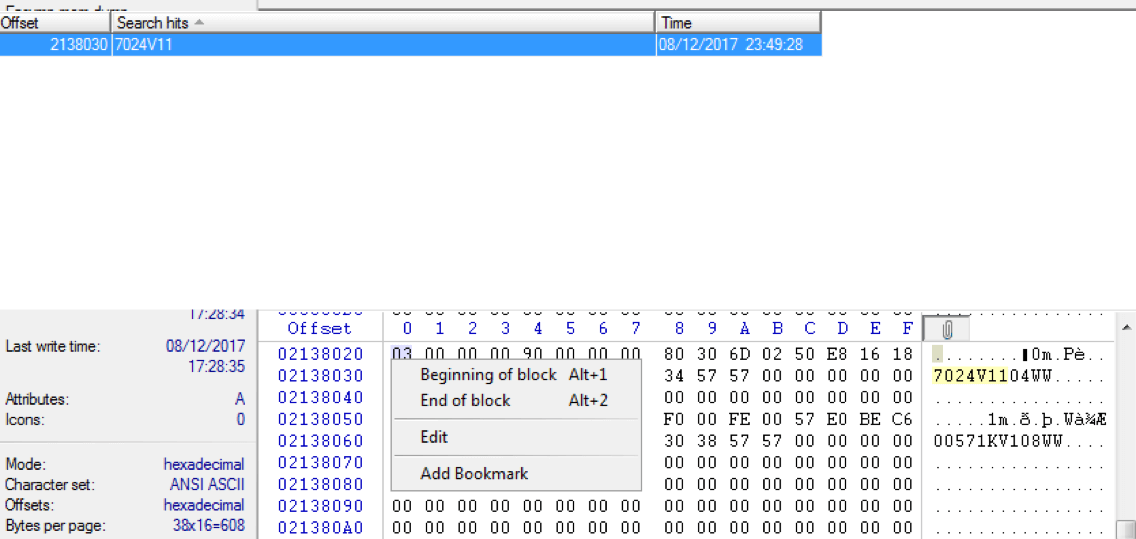Select the search hit row 7024V11
This screenshot has width=1136, height=539.
click(411, 45)
